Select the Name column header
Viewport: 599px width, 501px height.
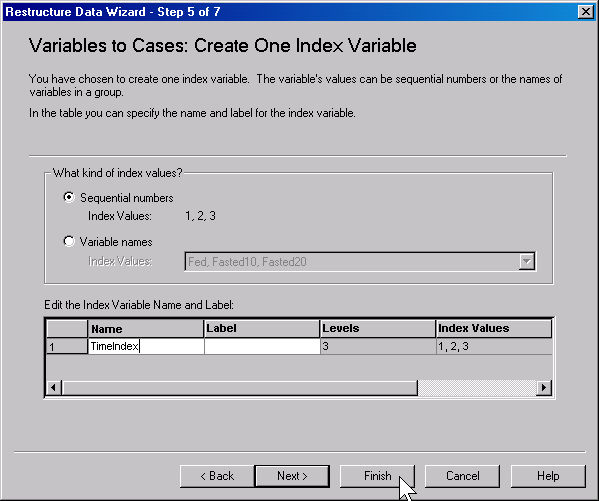click(x=146, y=329)
